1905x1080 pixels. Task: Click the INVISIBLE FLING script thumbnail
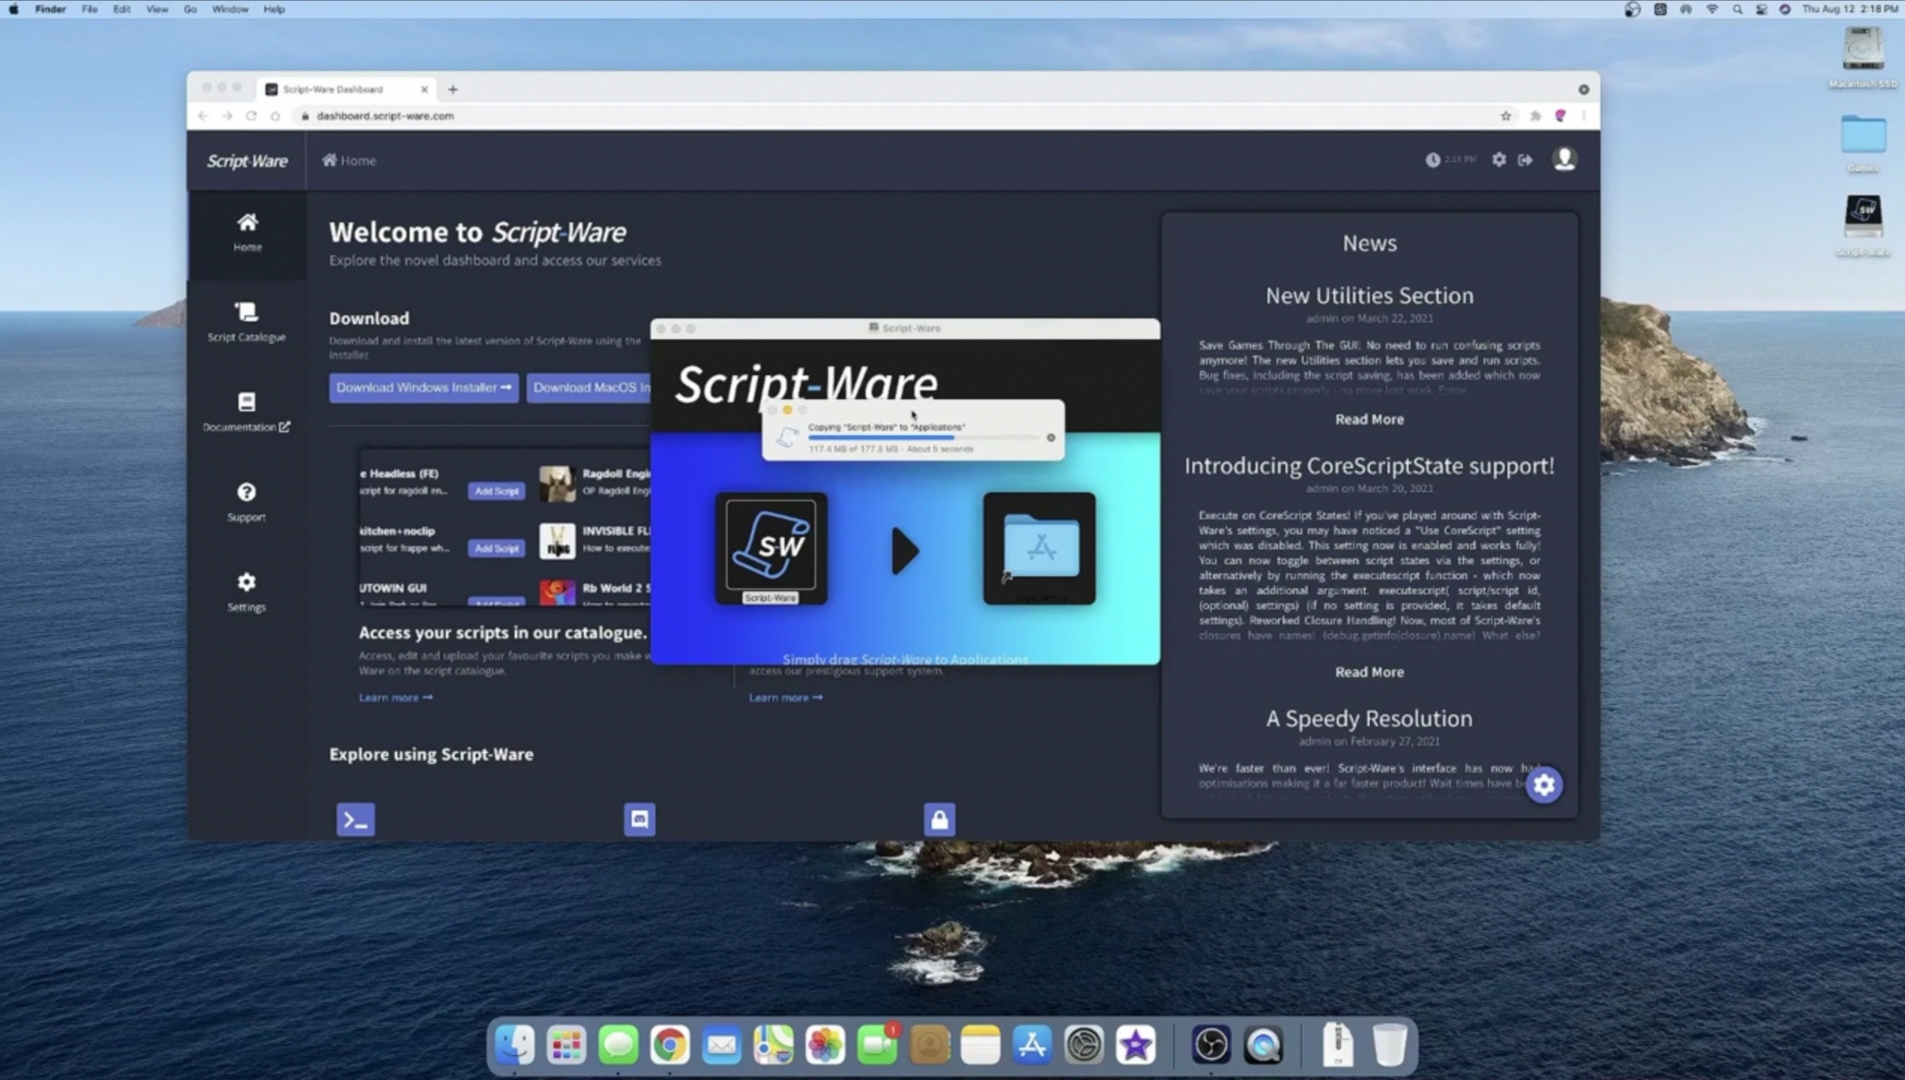(x=557, y=541)
